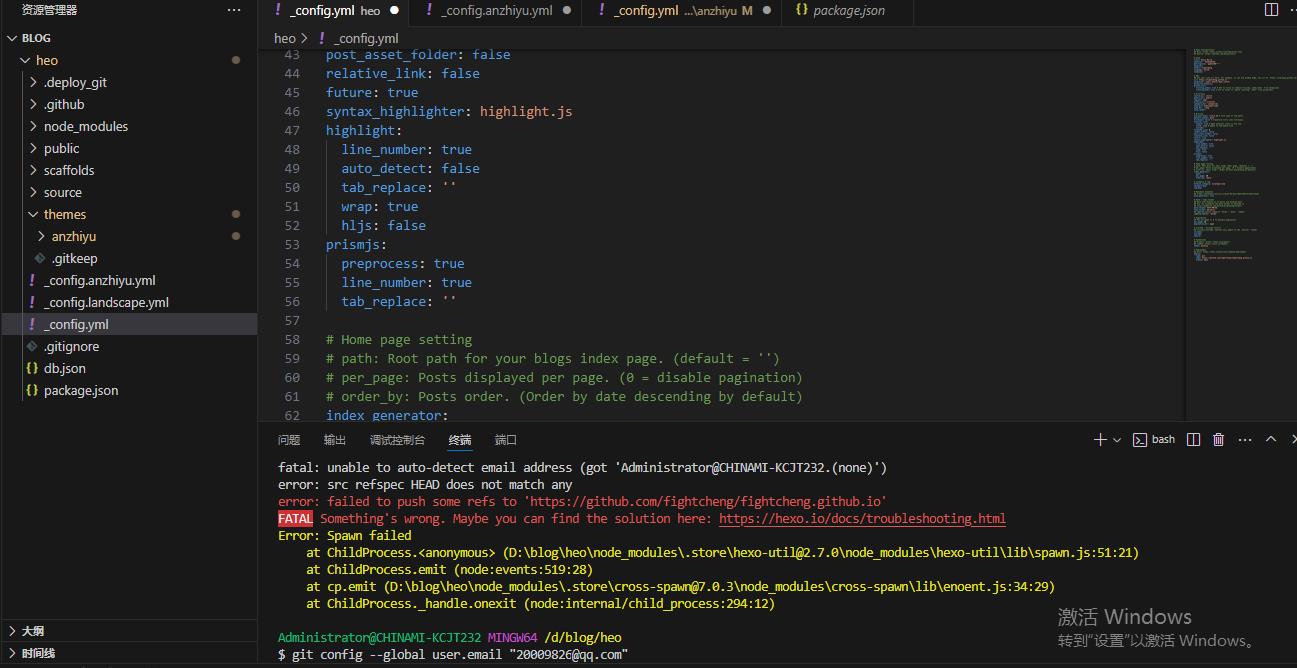Click the split editor icon at top right

click(x=1271, y=10)
